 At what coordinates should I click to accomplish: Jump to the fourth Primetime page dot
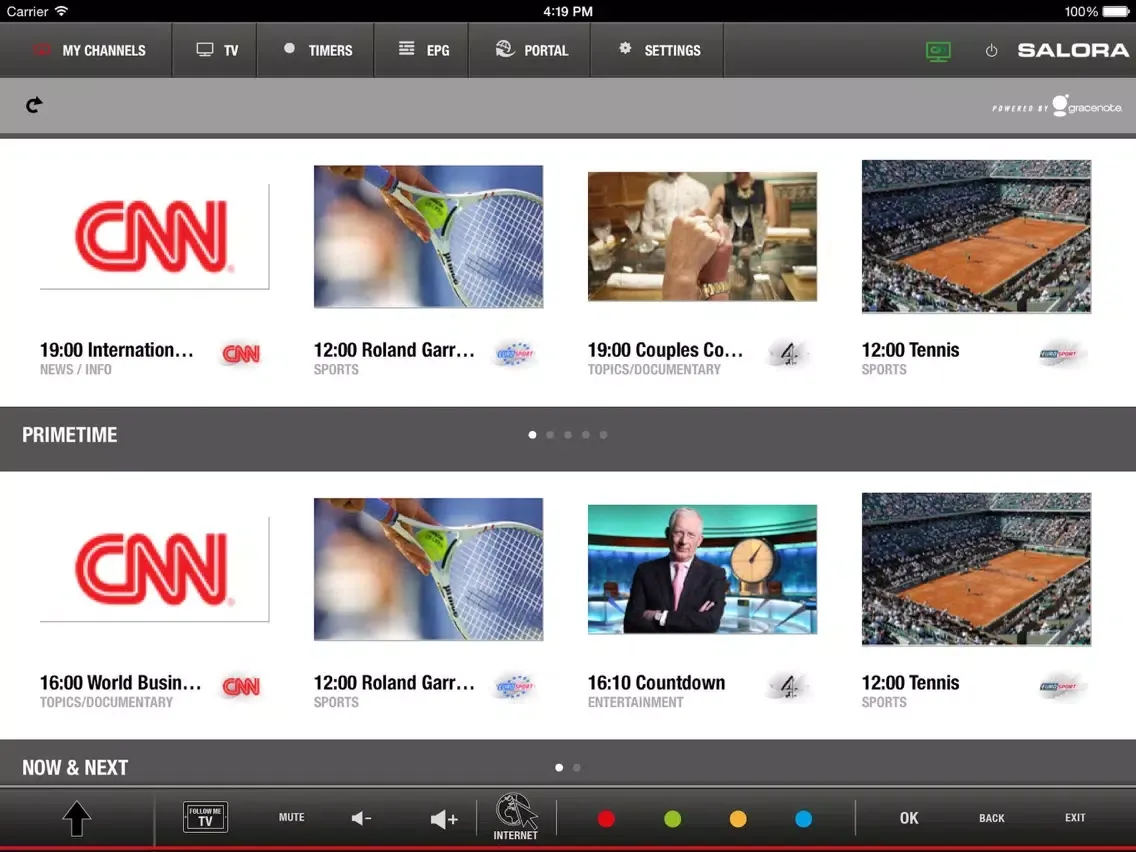click(x=585, y=435)
